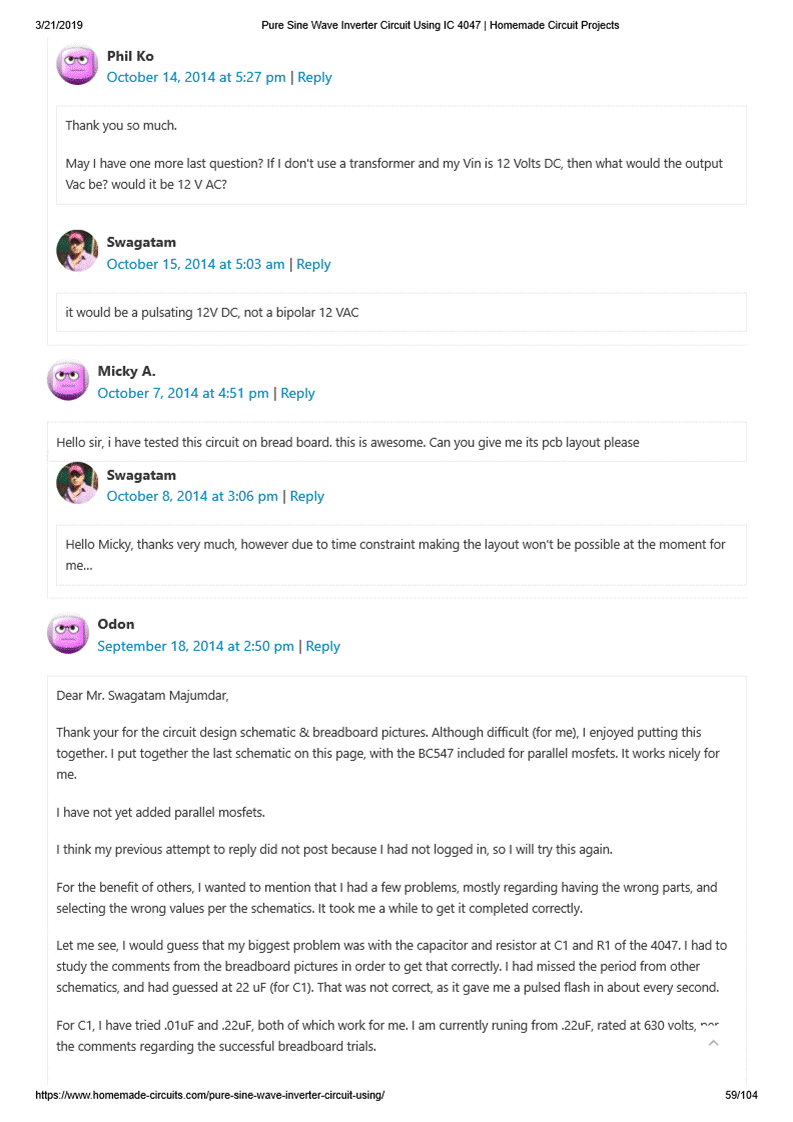The width and height of the screenshot is (793, 1122).
Task: Reply to Odon's comment
Action: point(323,646)
